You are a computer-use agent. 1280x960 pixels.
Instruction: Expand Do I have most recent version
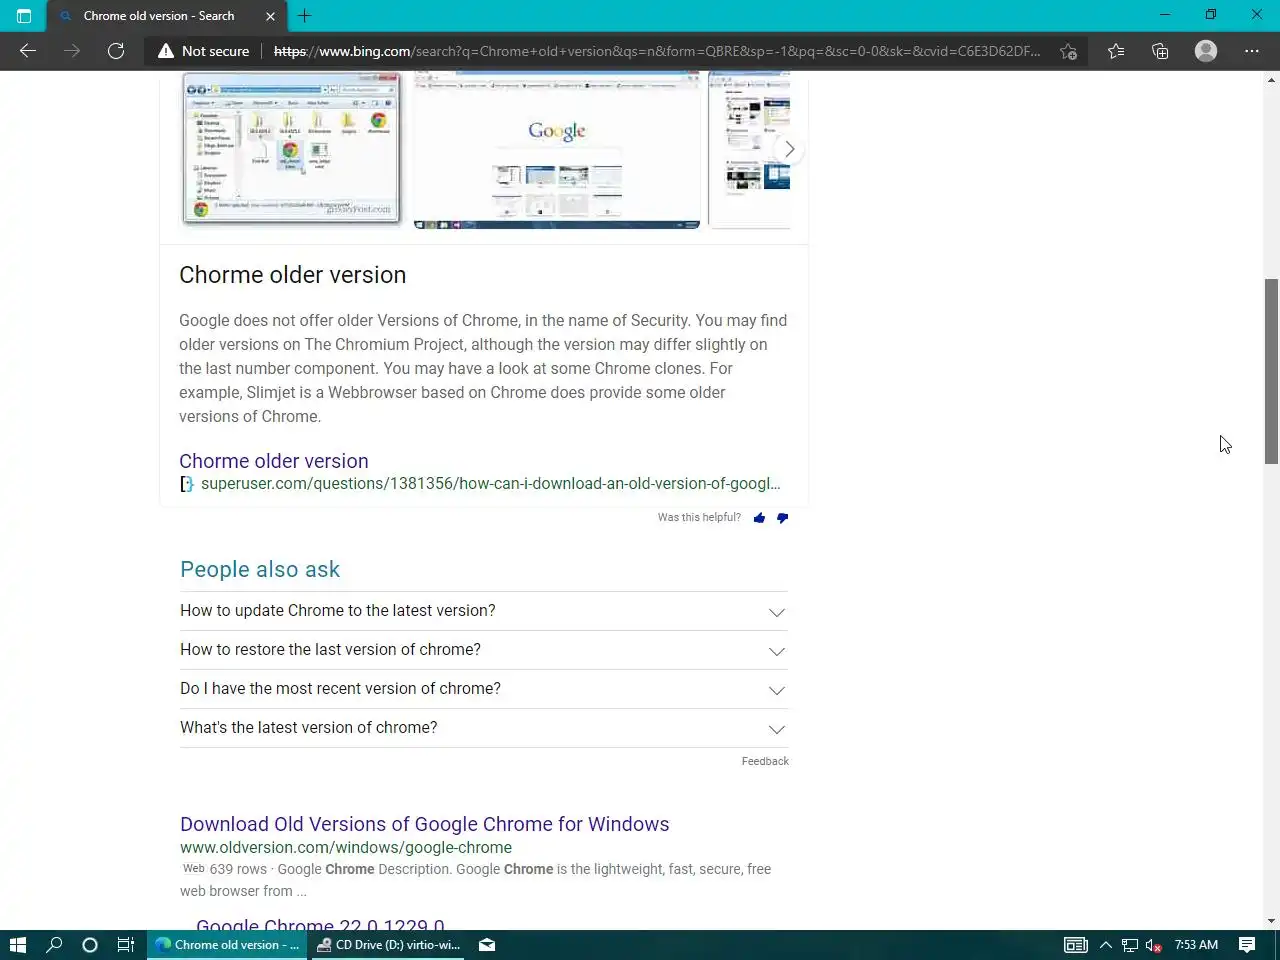[484, 689]
